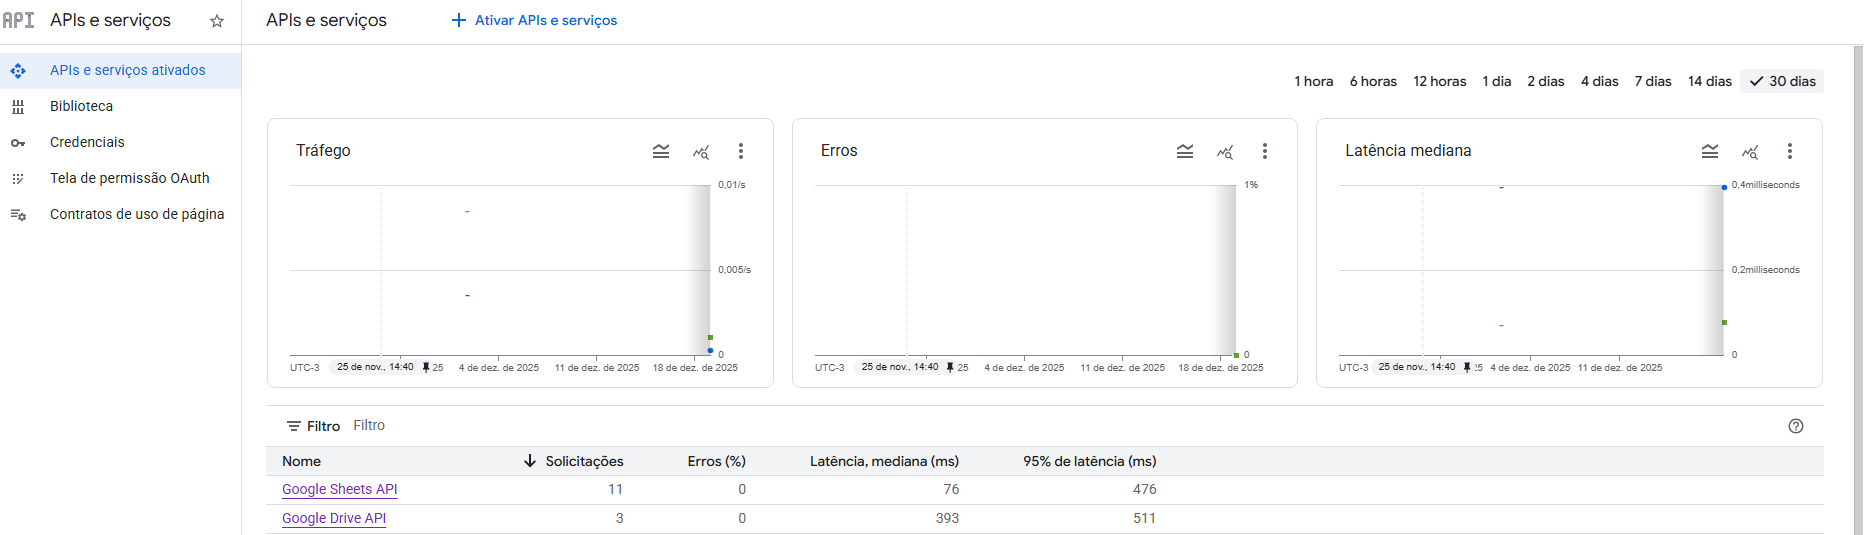Toggle legend icon in Erros chart

pyautogui.click(x=1185, y=151)
